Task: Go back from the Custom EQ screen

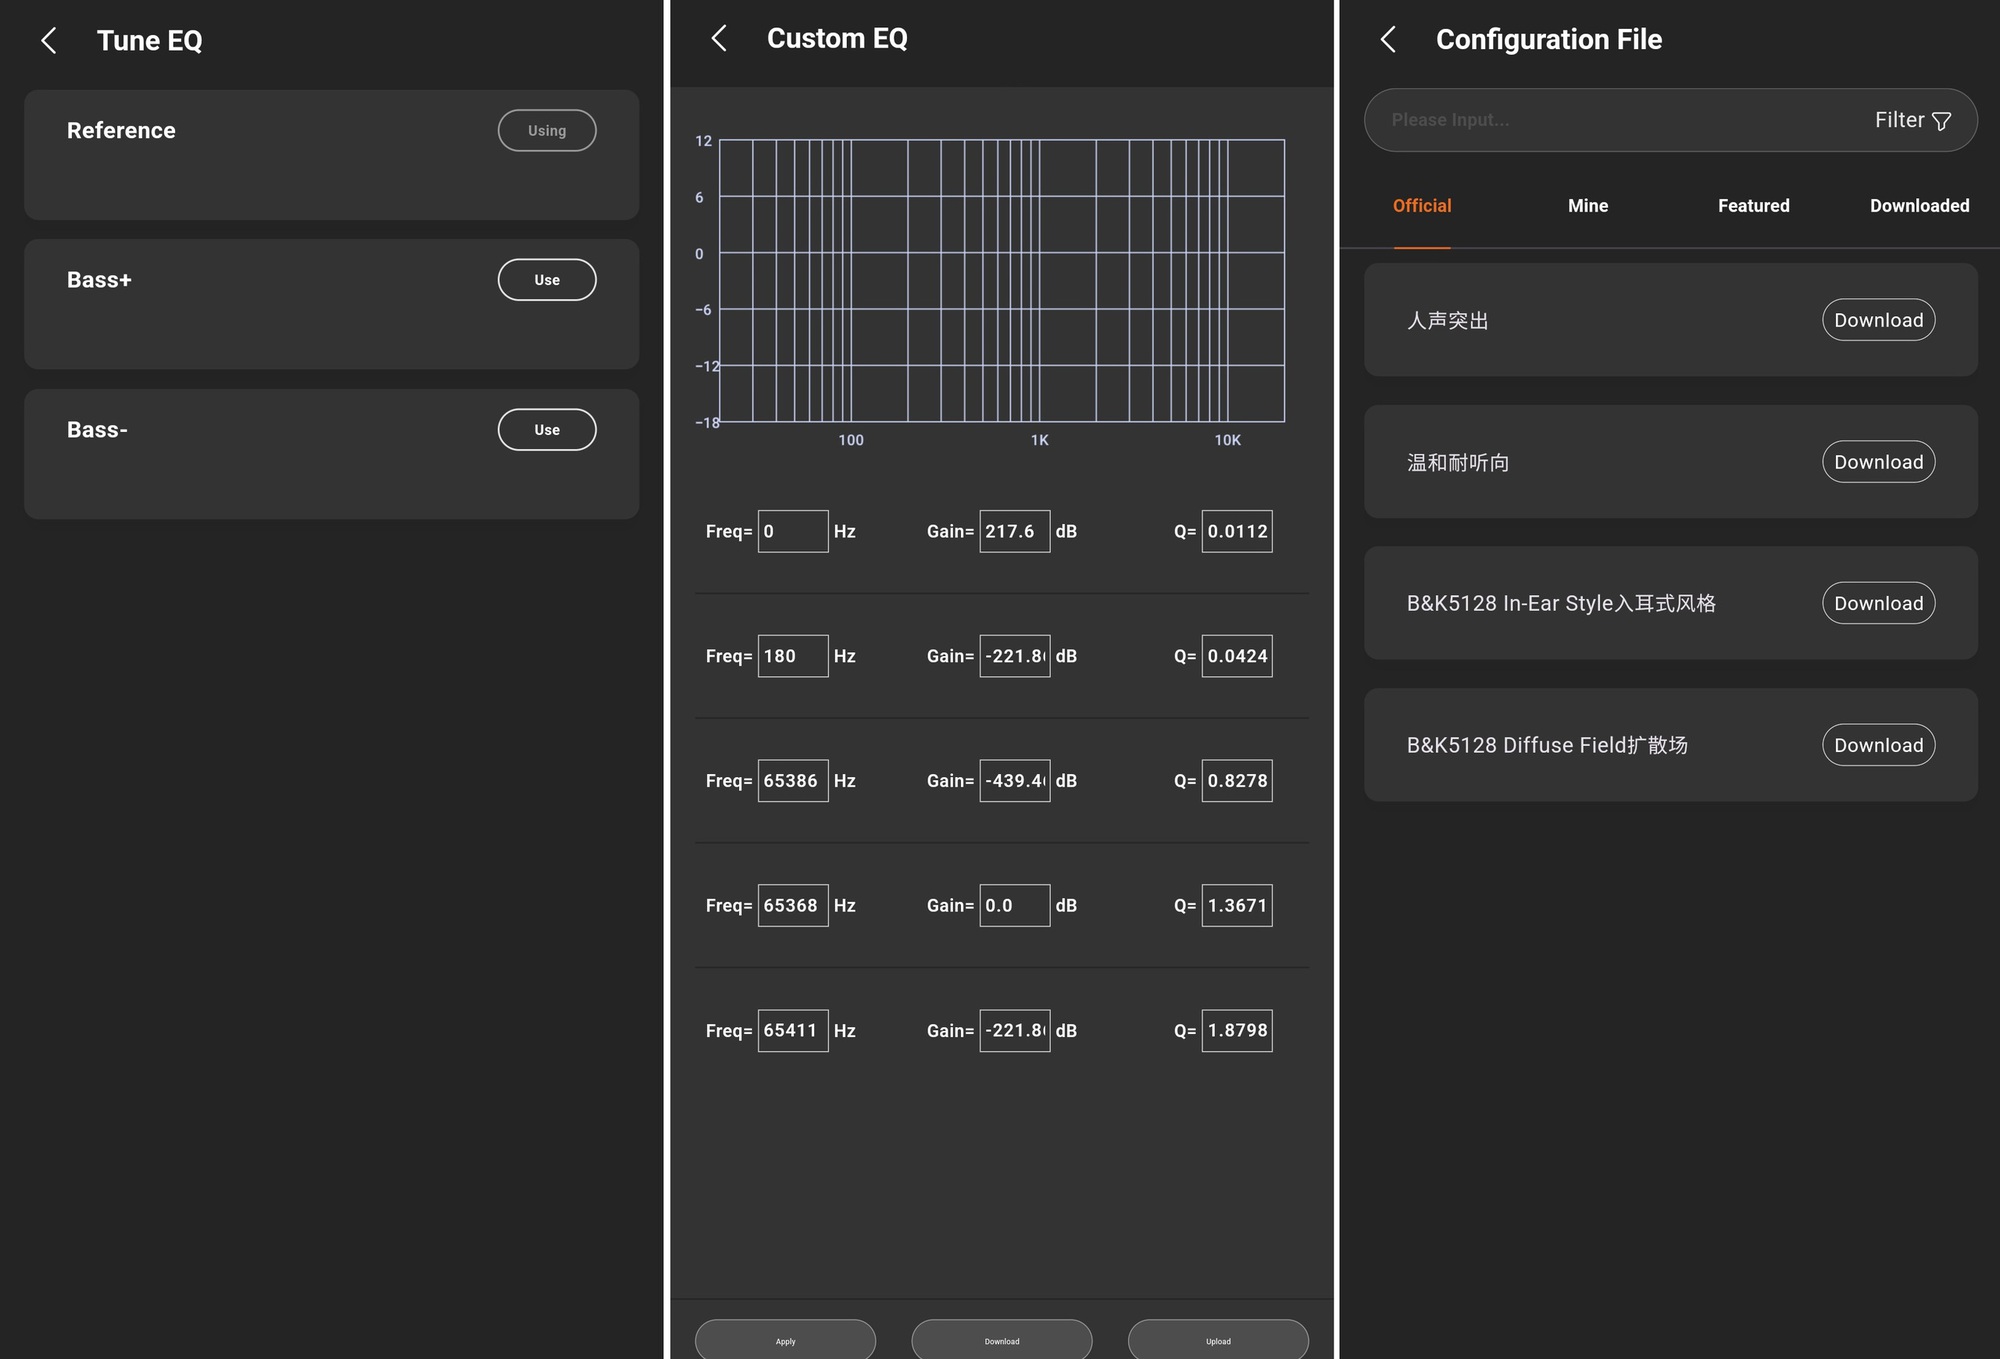Action: click(719, 38)
